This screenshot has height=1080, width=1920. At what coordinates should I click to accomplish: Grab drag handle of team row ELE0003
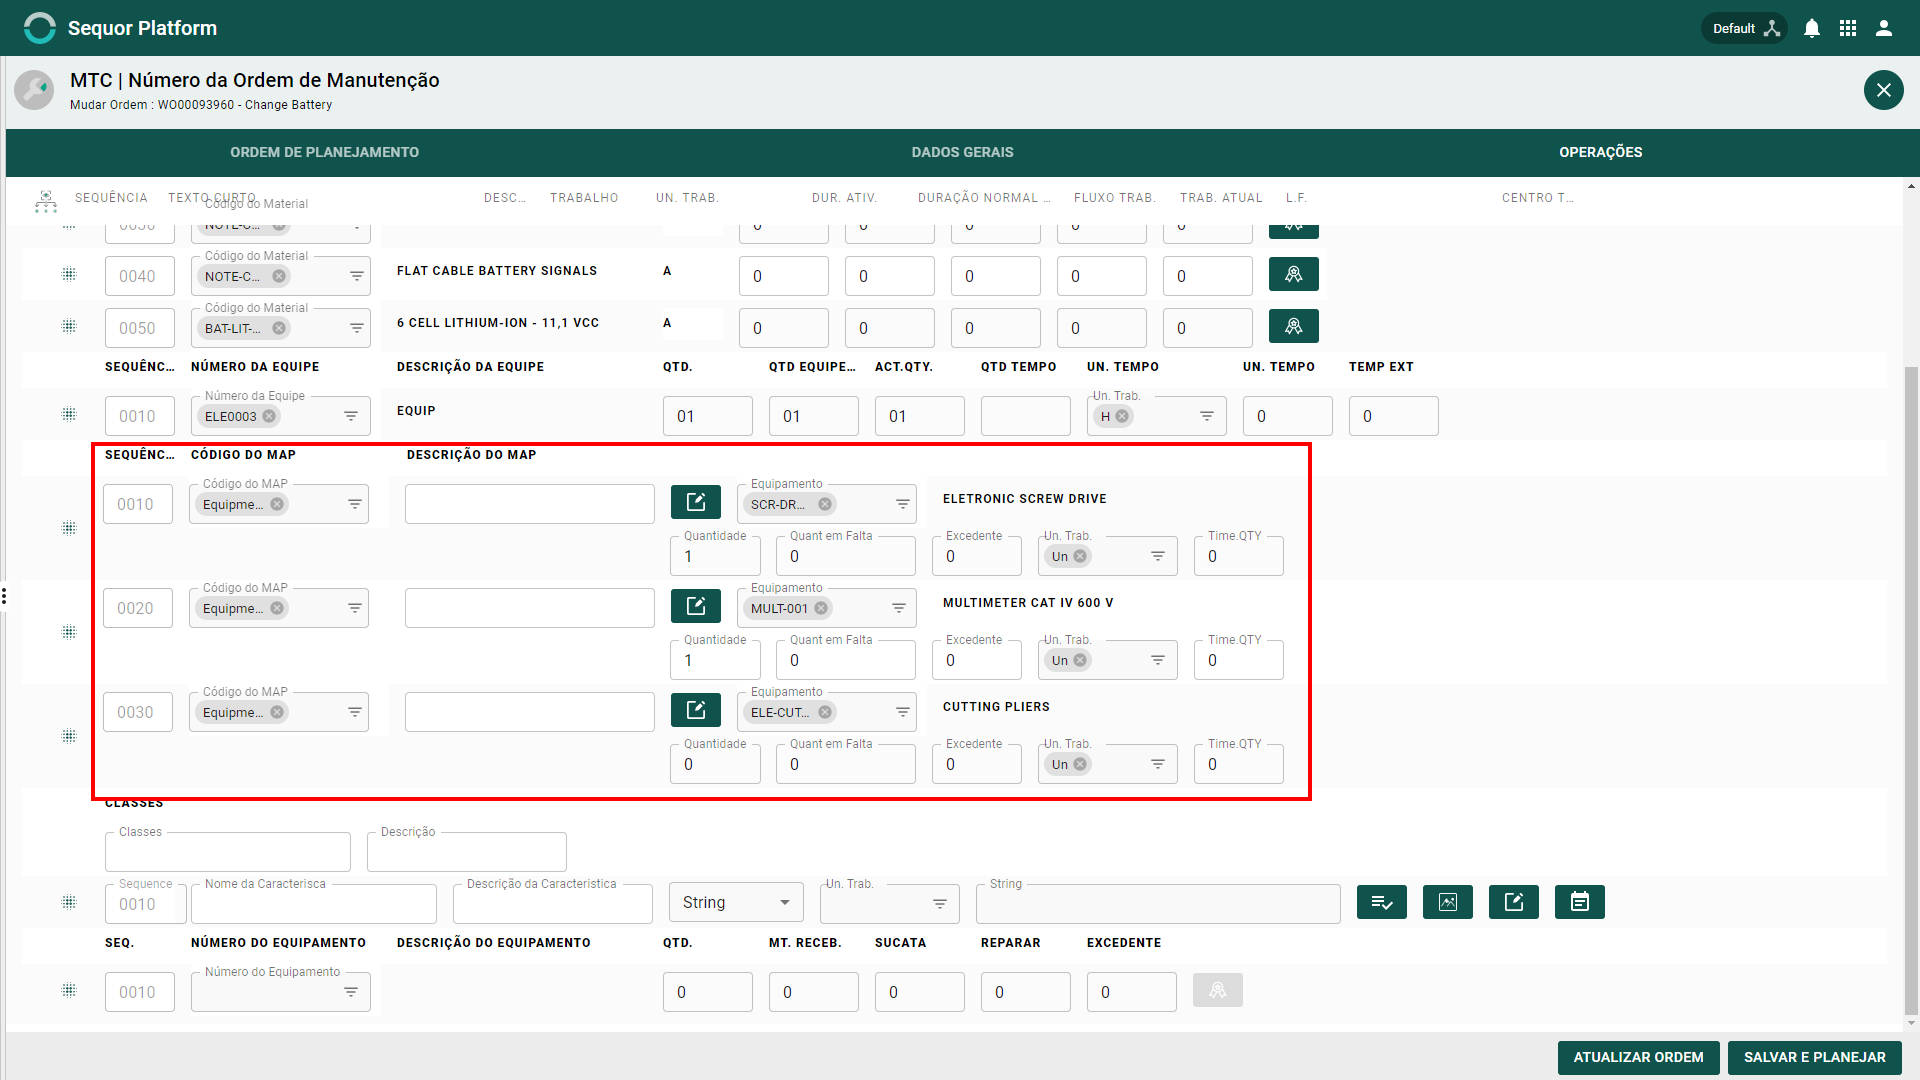pos(69,414)
